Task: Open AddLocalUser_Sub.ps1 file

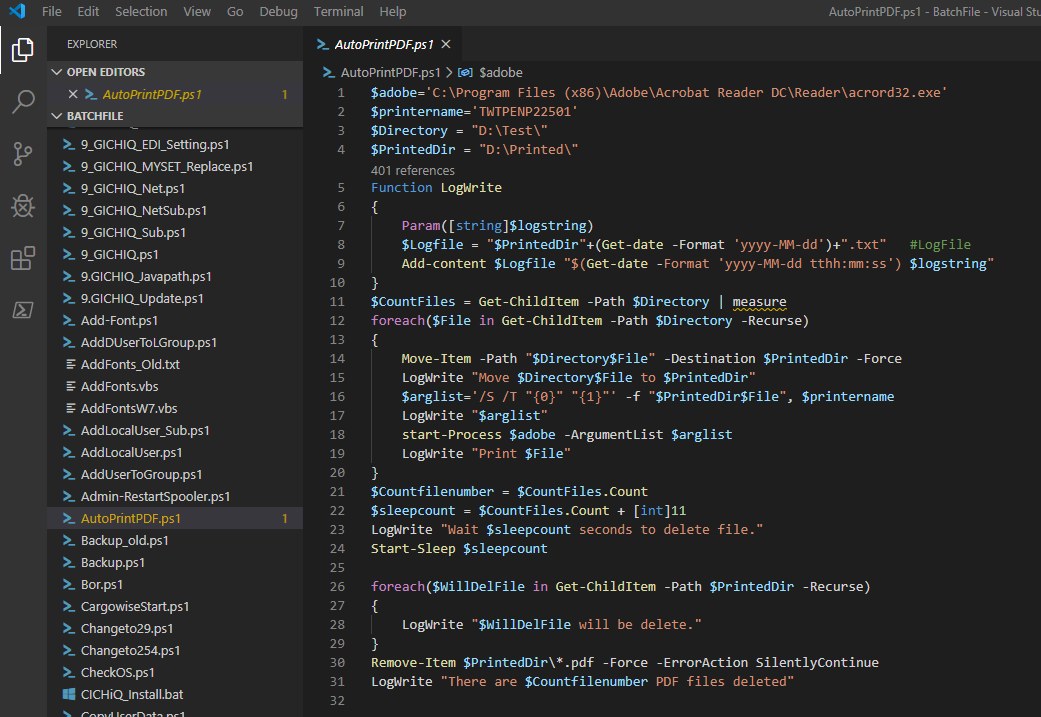Action: click(x=175, y=430)
